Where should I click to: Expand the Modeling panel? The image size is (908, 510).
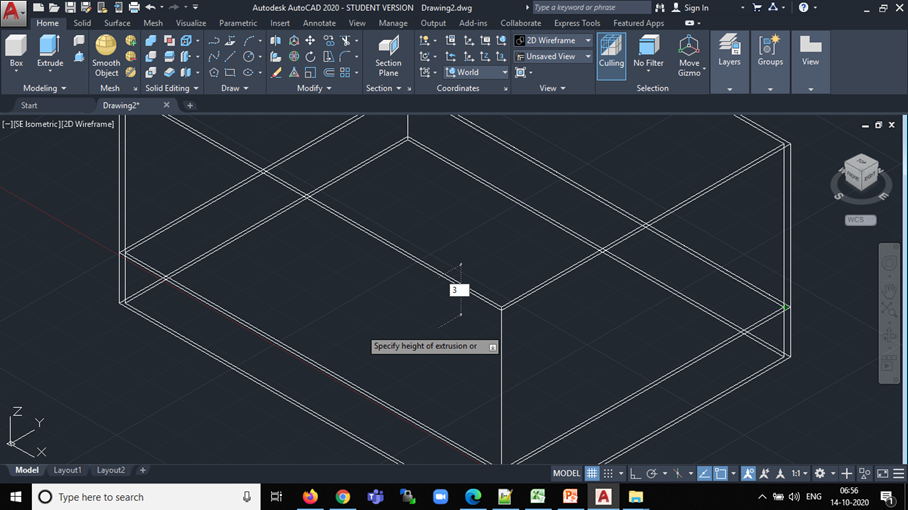coord(45,88)
